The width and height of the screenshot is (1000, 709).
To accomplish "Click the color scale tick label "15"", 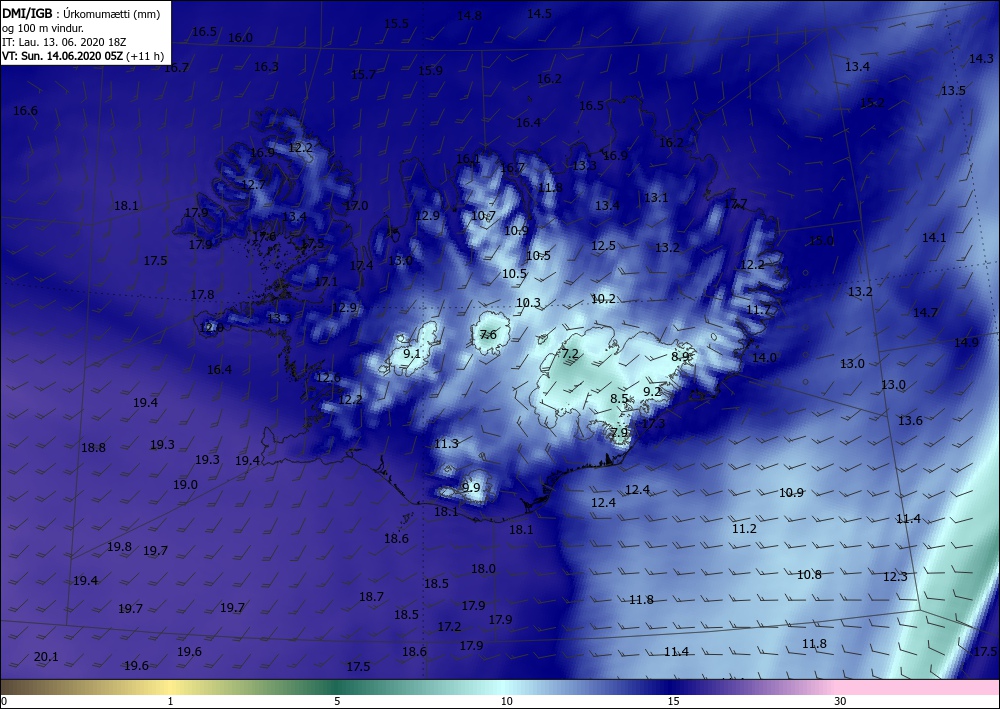I will tap(673, 701).
